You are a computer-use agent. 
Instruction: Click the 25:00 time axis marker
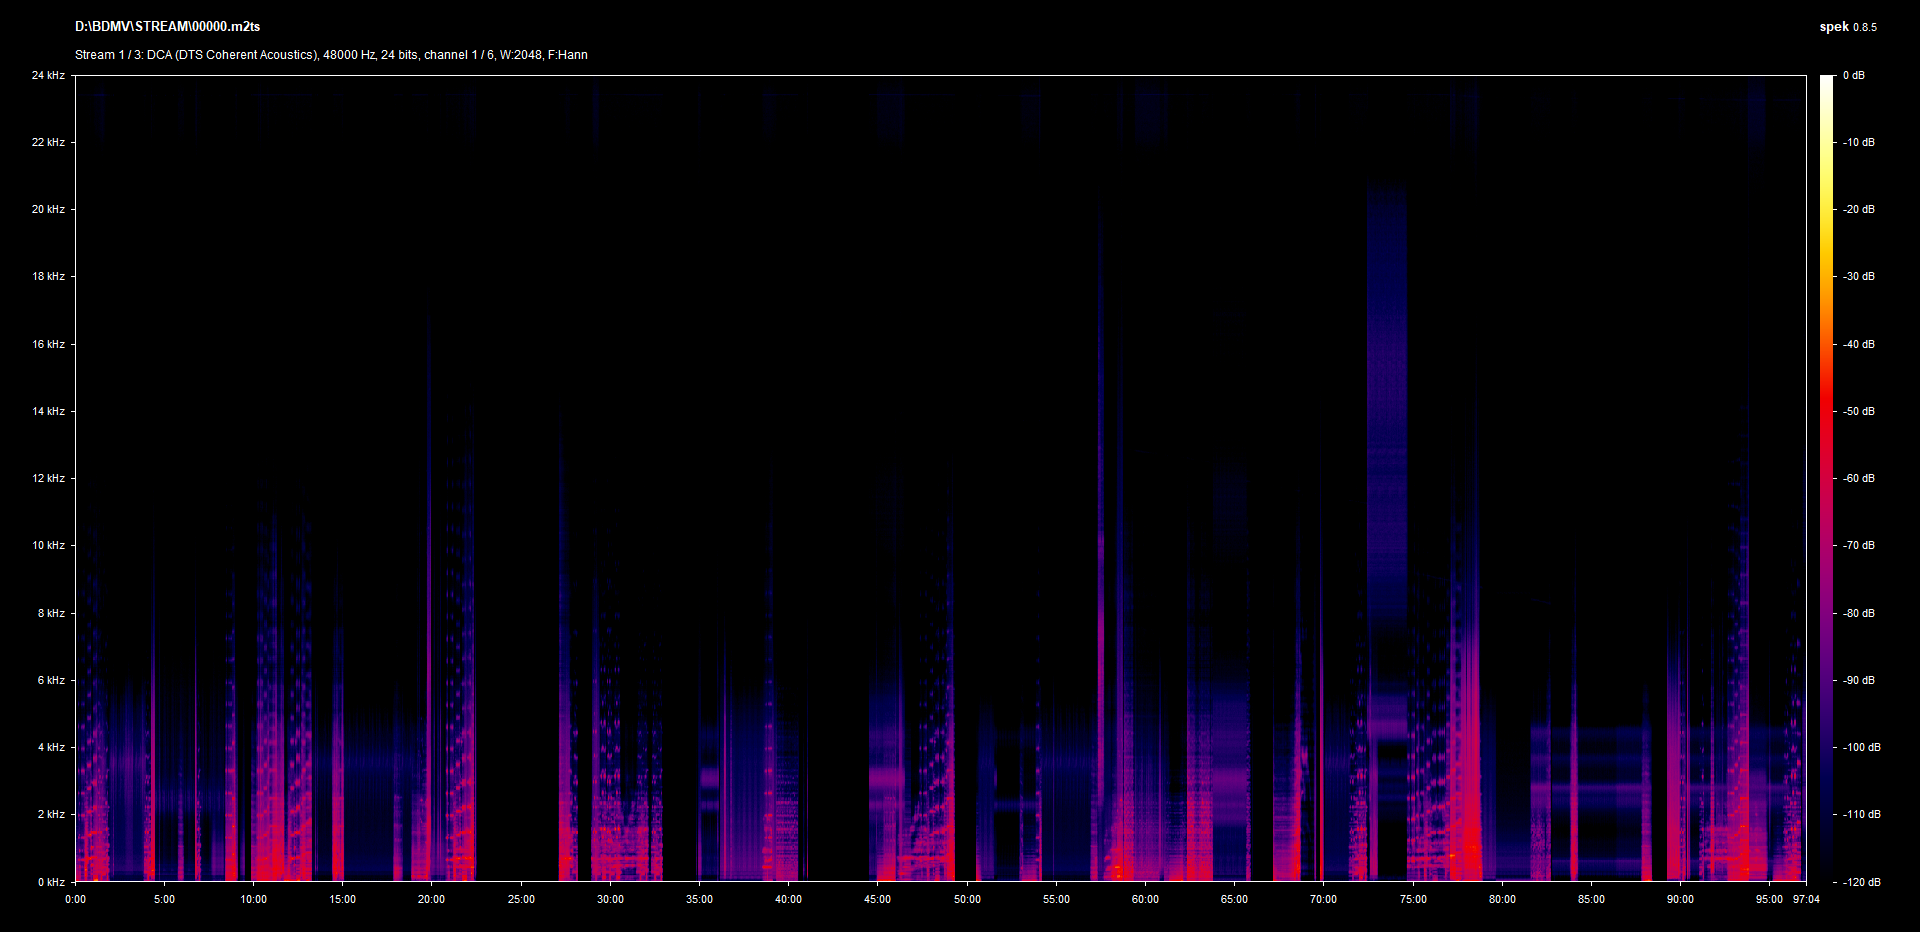[x=521, y=899]
